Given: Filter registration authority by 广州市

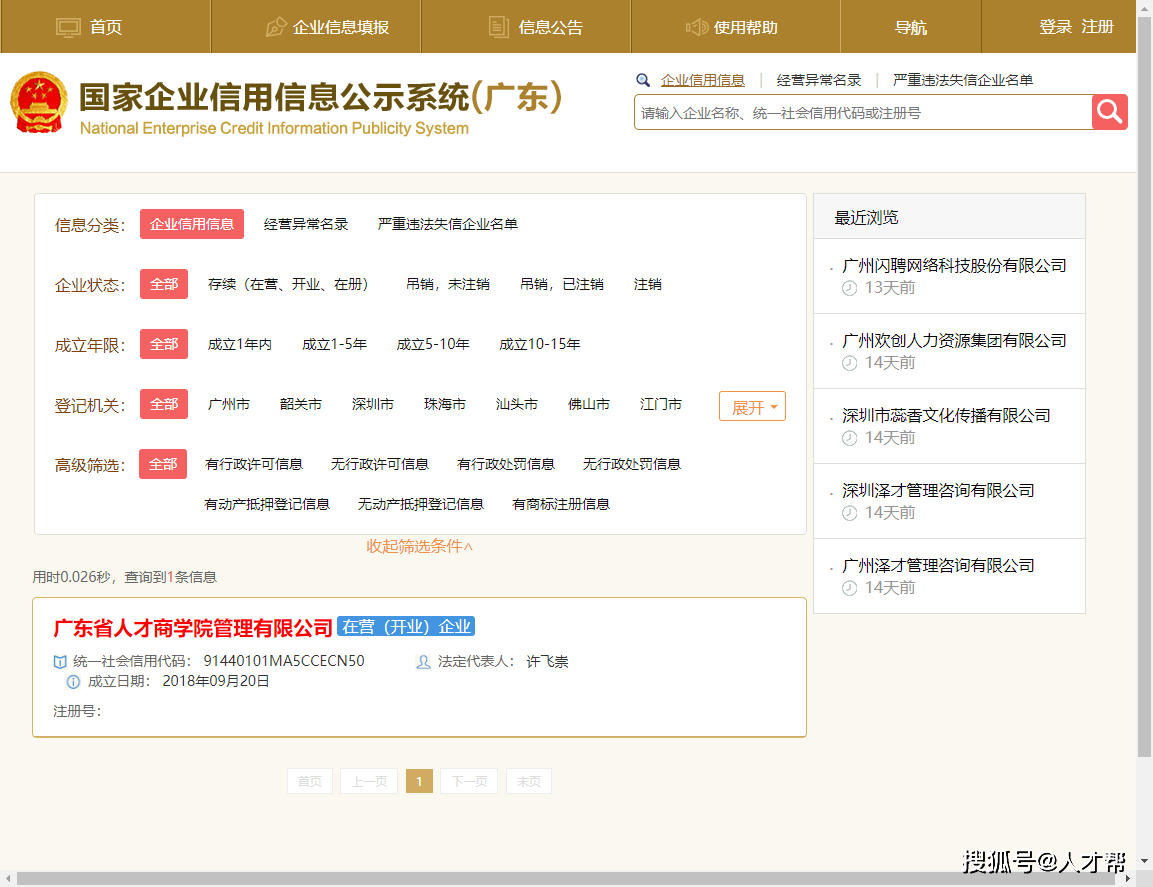Looking at the screenshot, I should pos(229,405).
